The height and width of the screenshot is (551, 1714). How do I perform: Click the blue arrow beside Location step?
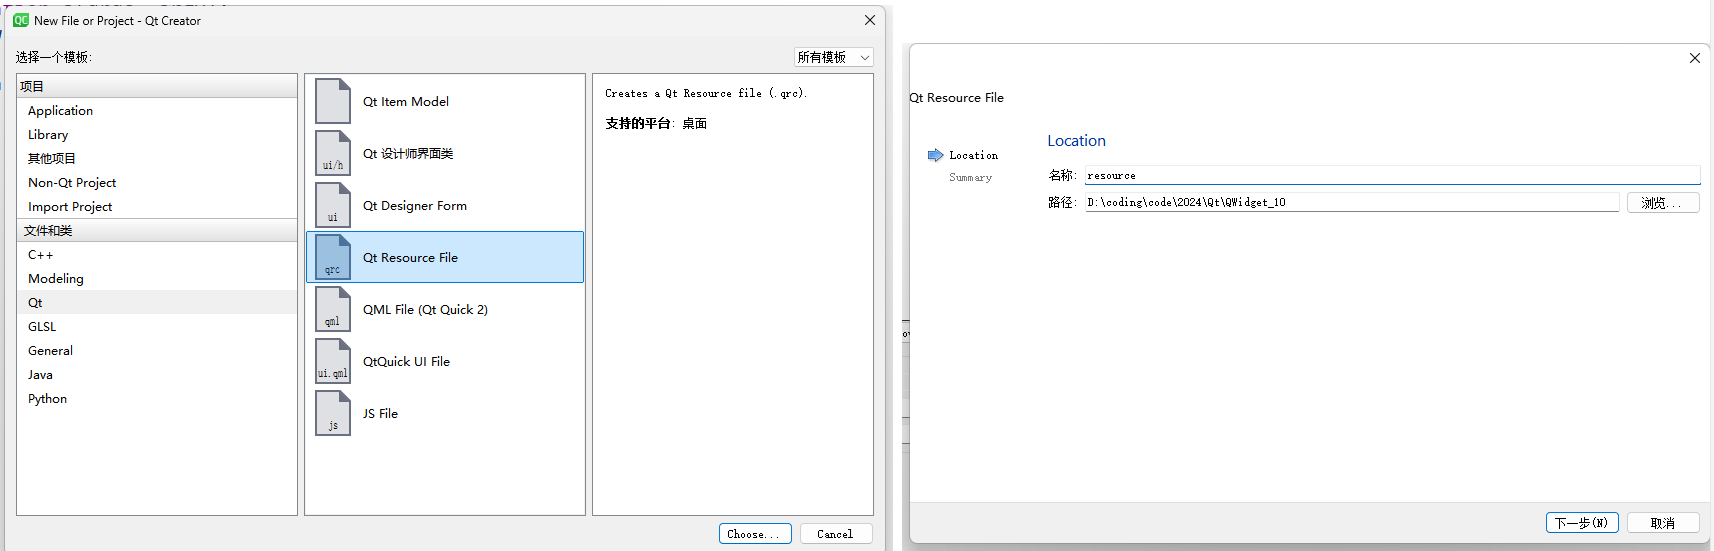pyautogui.click(x=935, y=155)
